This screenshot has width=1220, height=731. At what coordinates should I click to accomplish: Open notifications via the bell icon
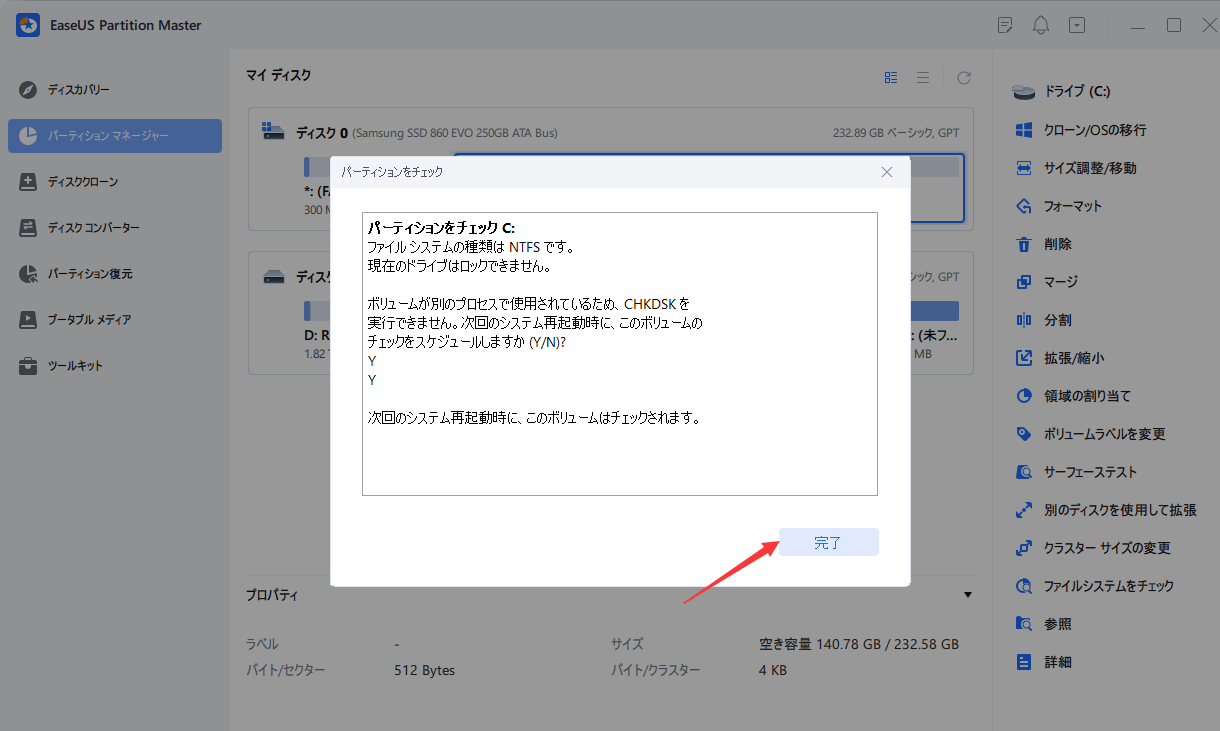[1040, 24]
